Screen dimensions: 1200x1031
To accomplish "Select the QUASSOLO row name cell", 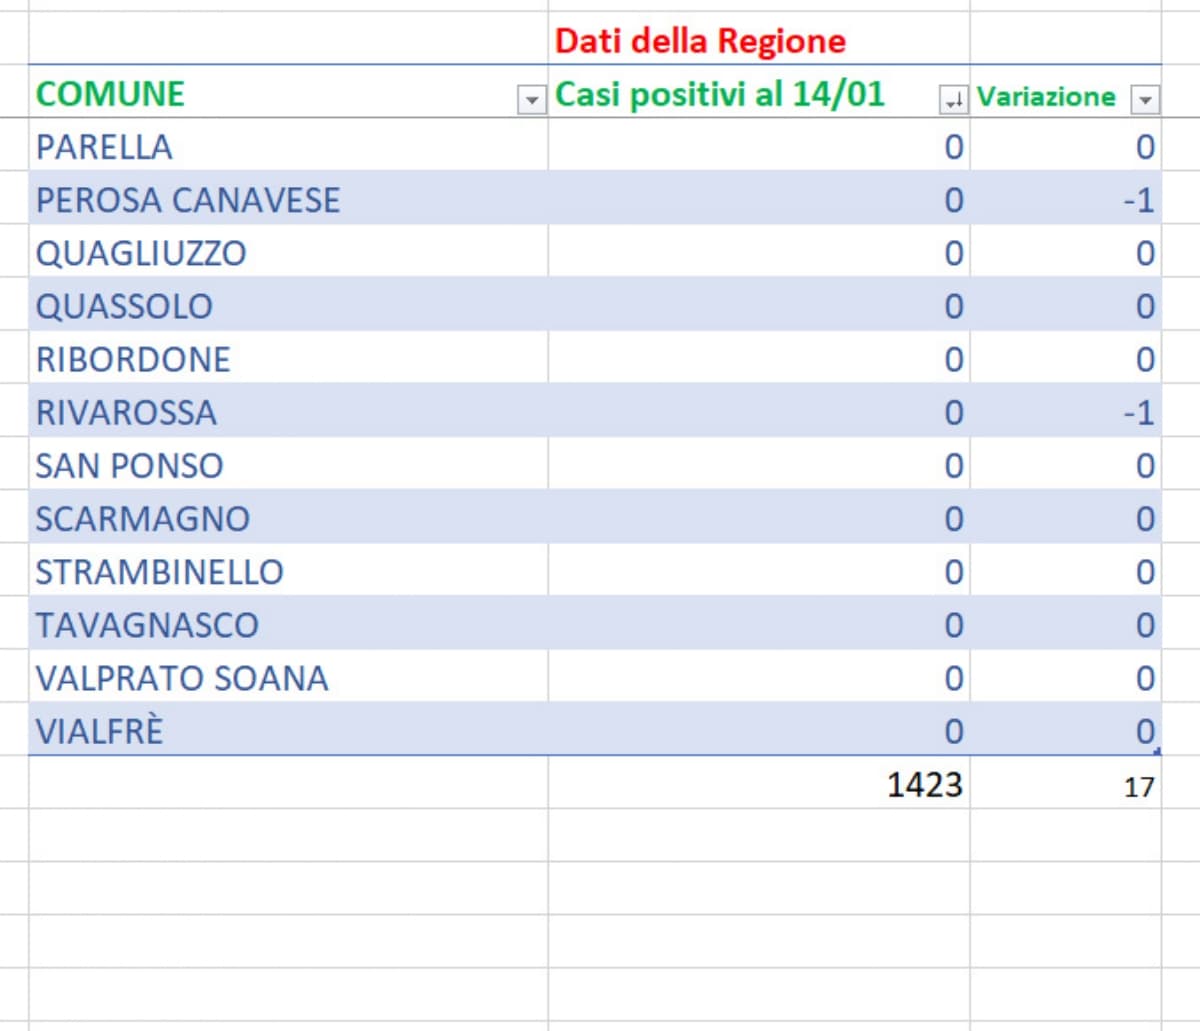I will (x=124, y=306).
